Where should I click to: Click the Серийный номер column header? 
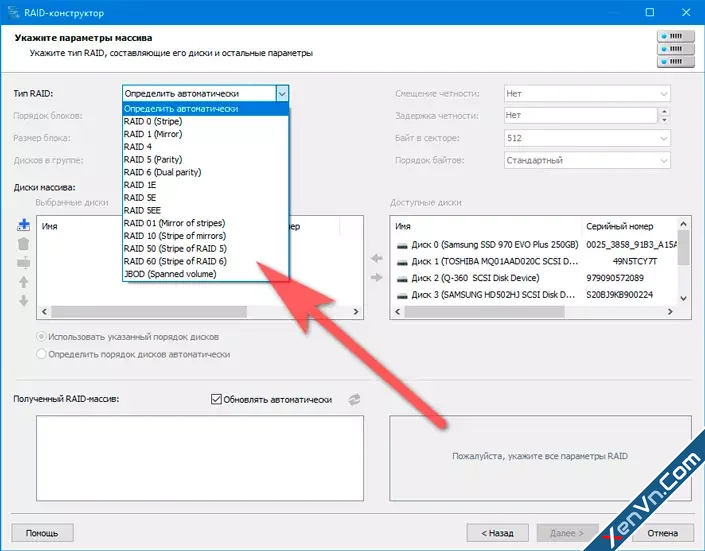tap(629, 226)
